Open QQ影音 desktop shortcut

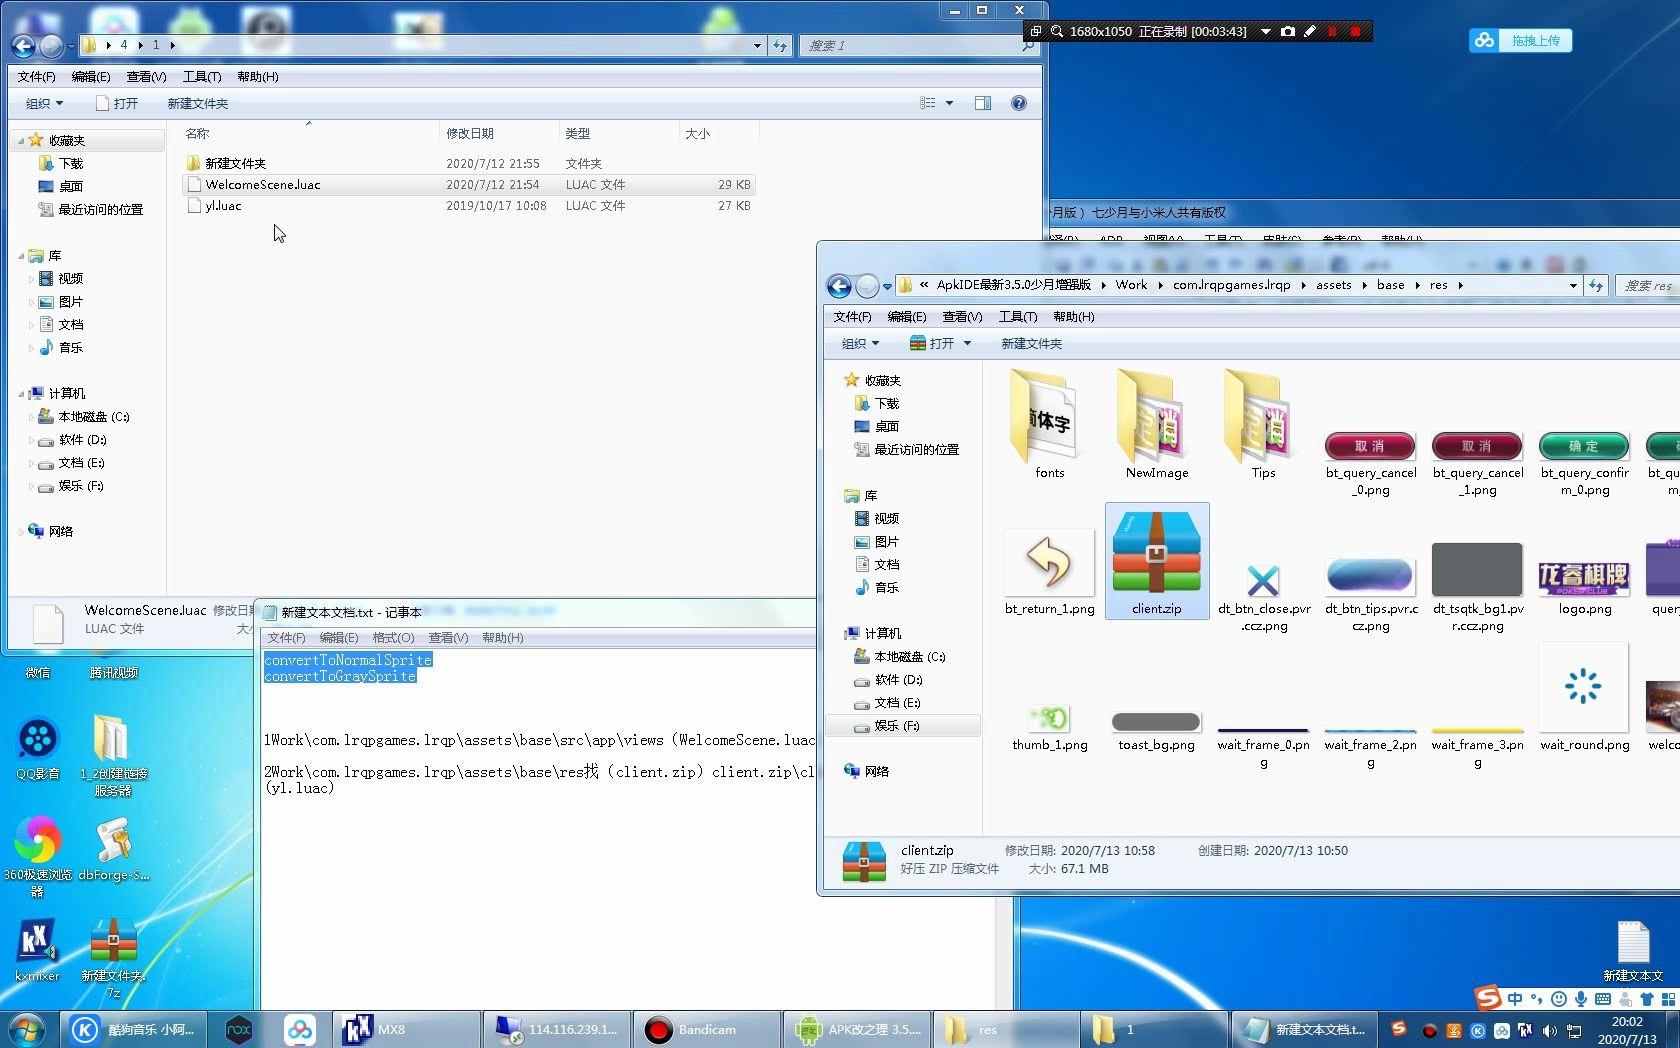(38, 748)
